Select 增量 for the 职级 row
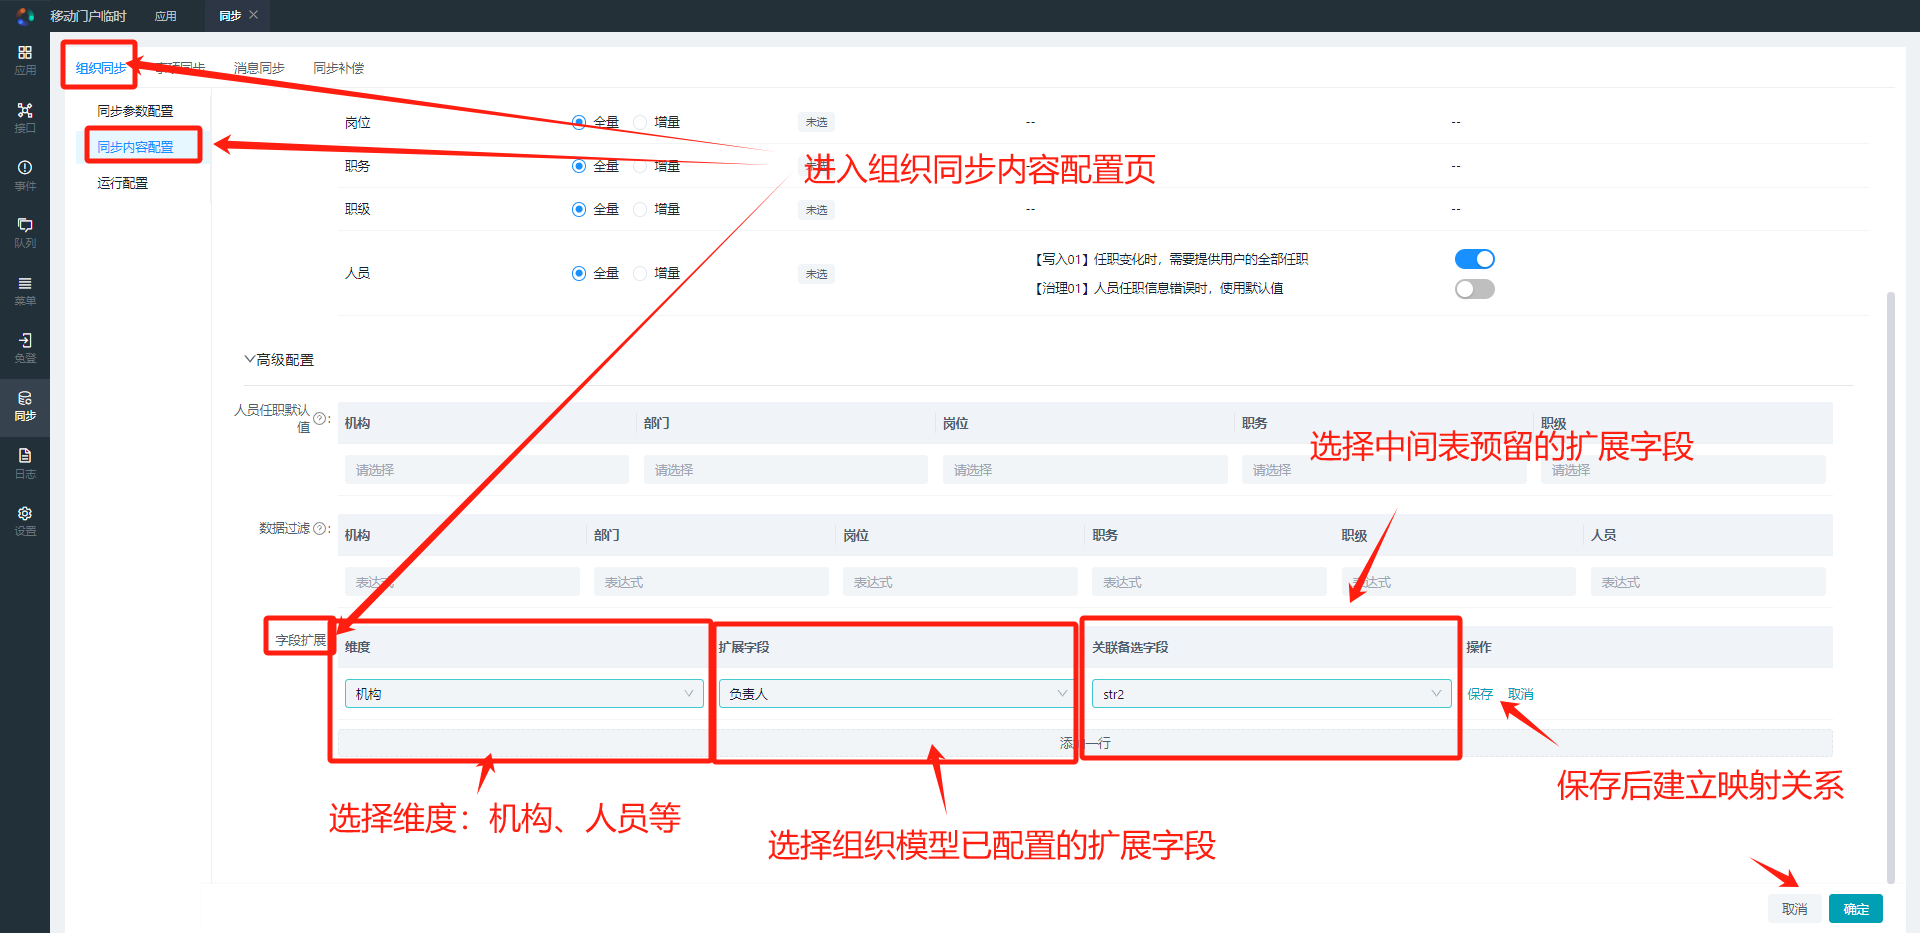The image size is (1920, 933). pyautogui.click(x=640, y=209)
